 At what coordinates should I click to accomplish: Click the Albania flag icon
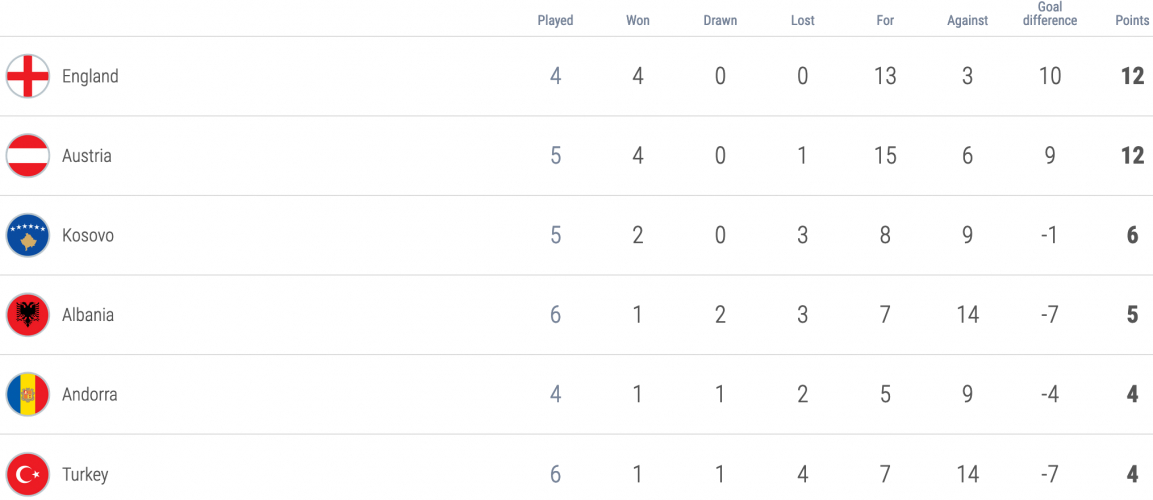pyautogui.click(x=28, y=315)
